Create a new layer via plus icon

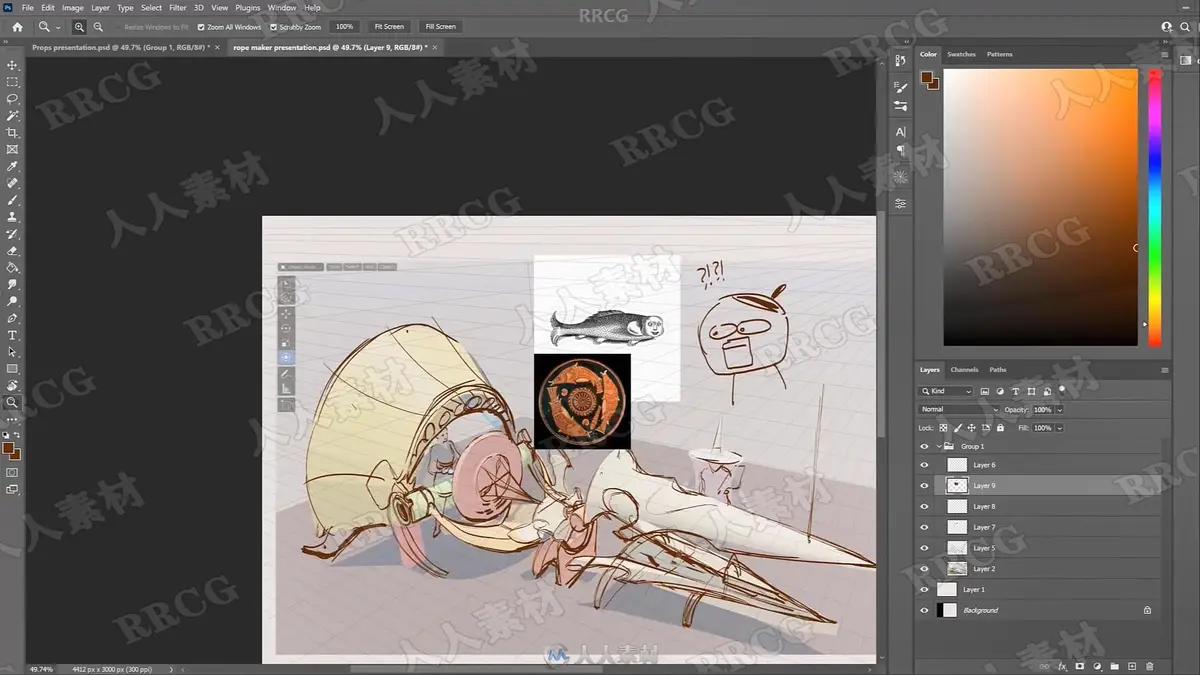tap(1131, 666)
